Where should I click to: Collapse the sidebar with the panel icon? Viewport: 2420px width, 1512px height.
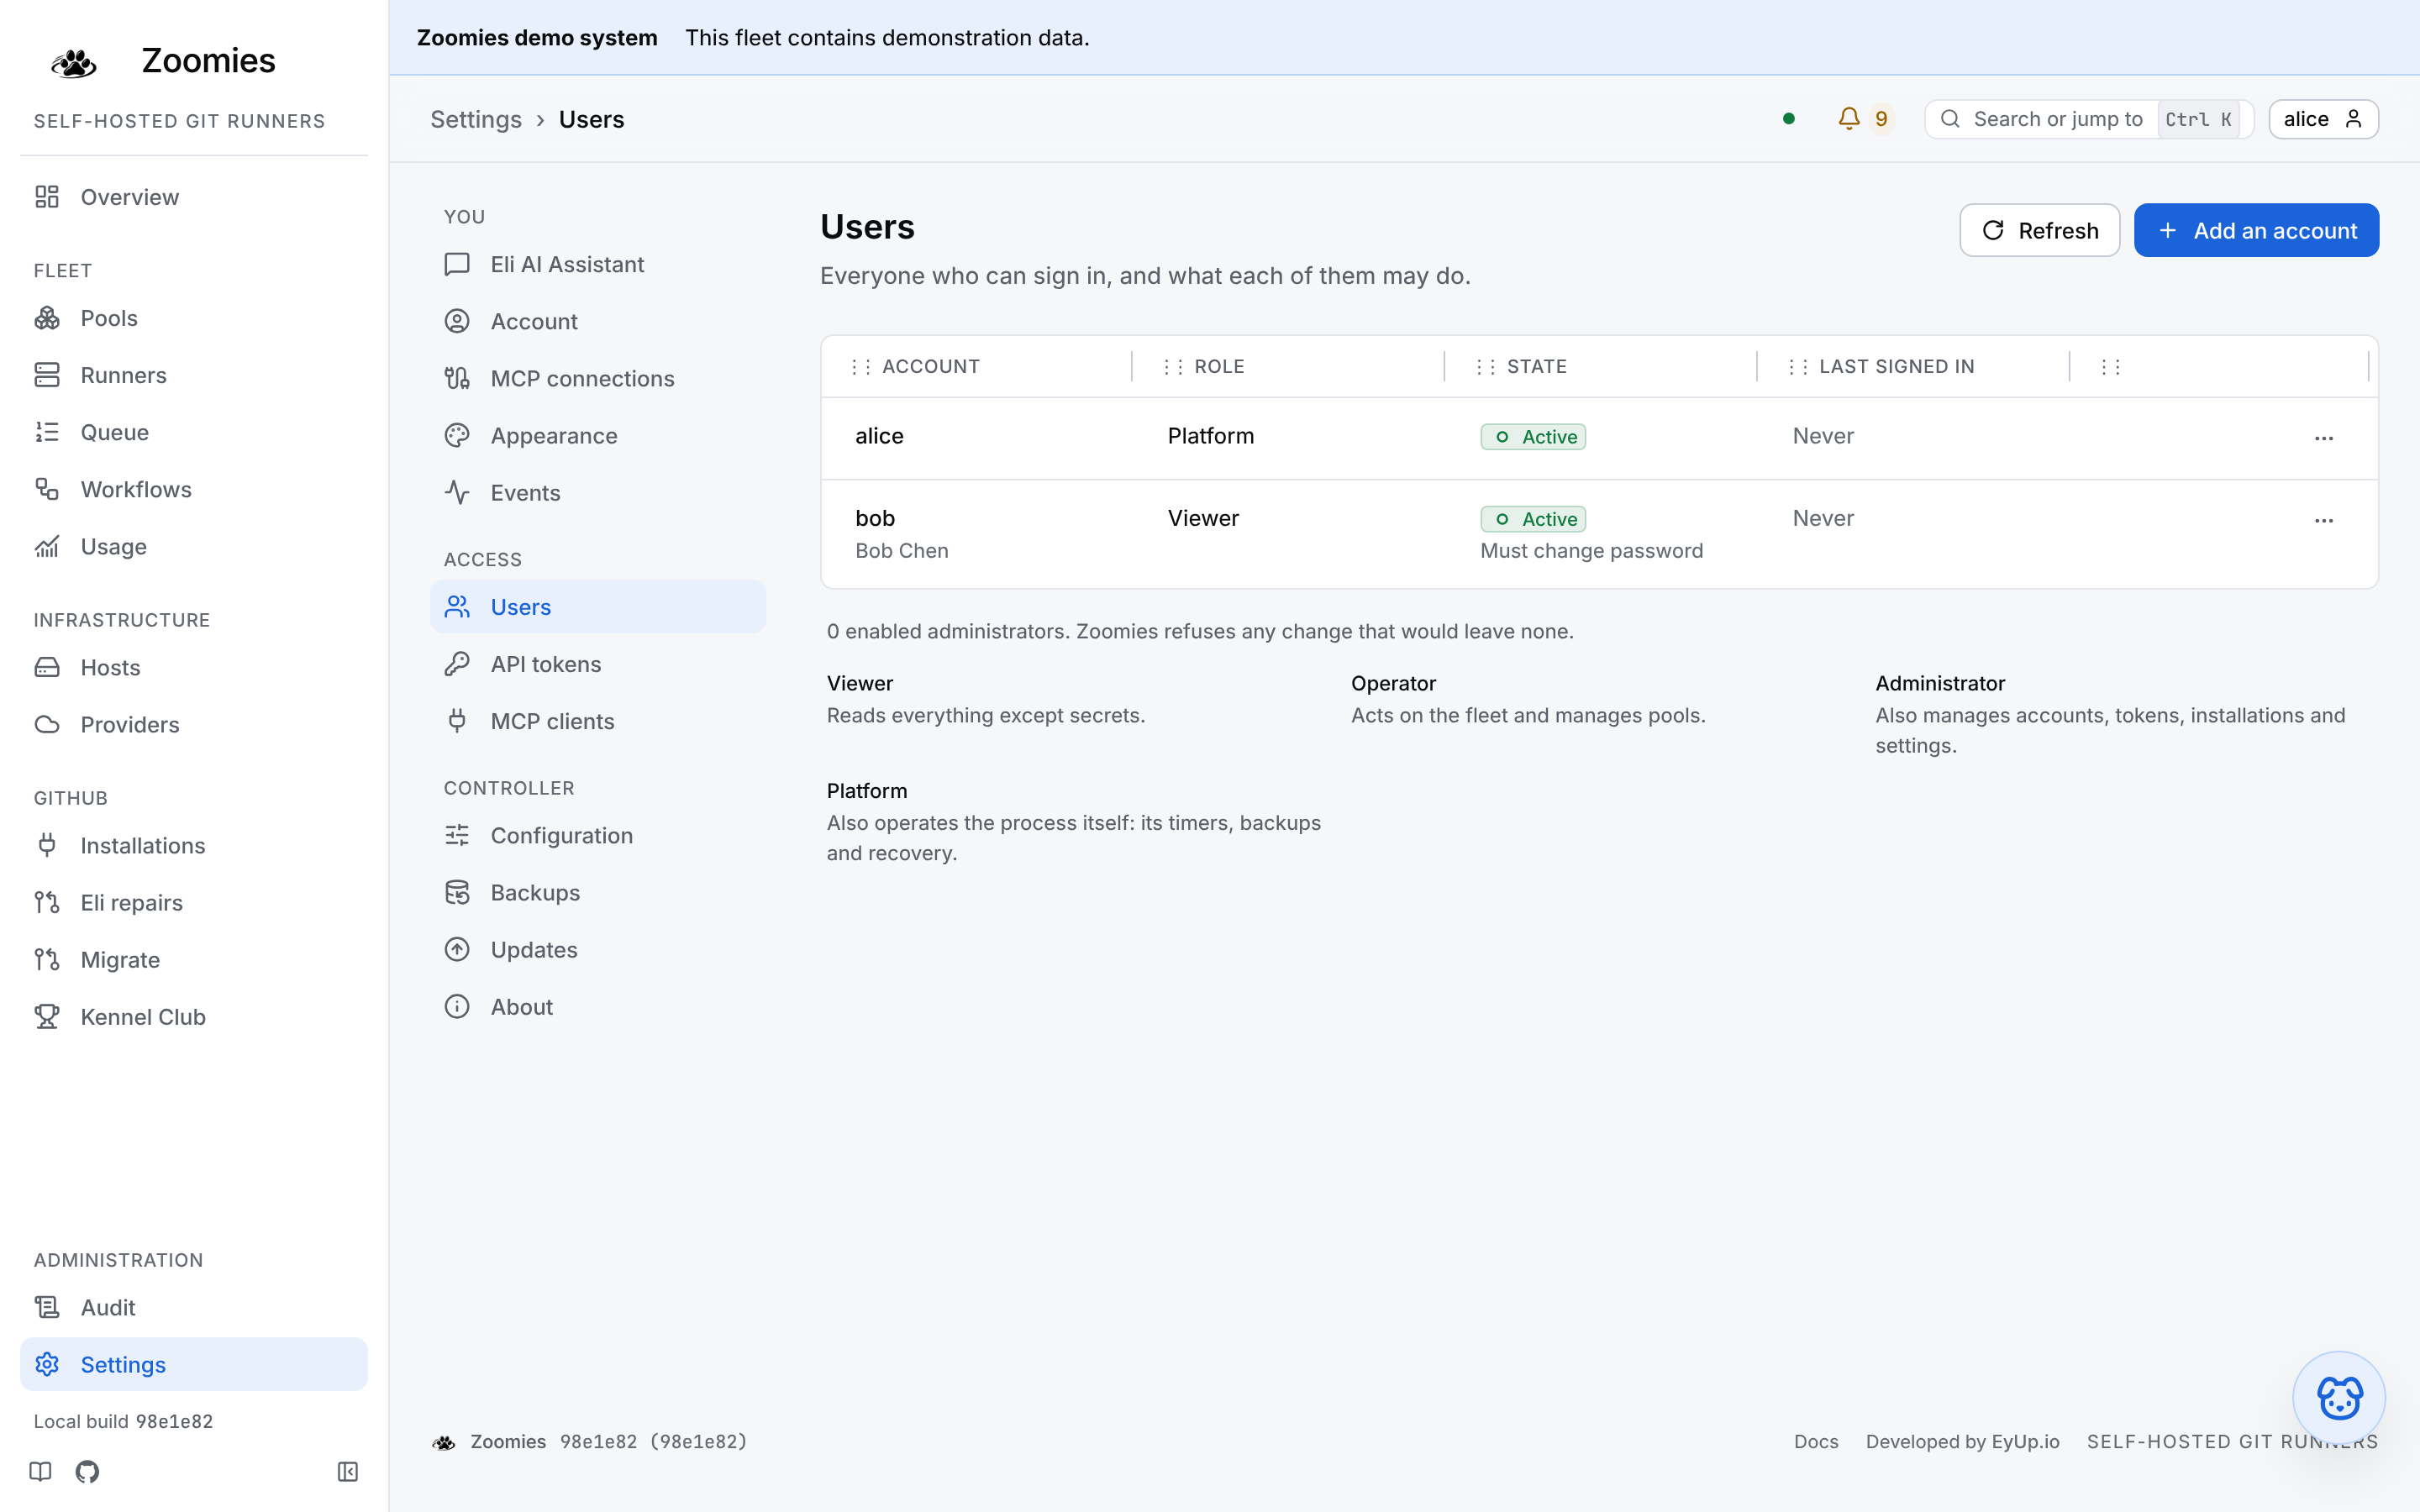click(x=348, y=1471)
